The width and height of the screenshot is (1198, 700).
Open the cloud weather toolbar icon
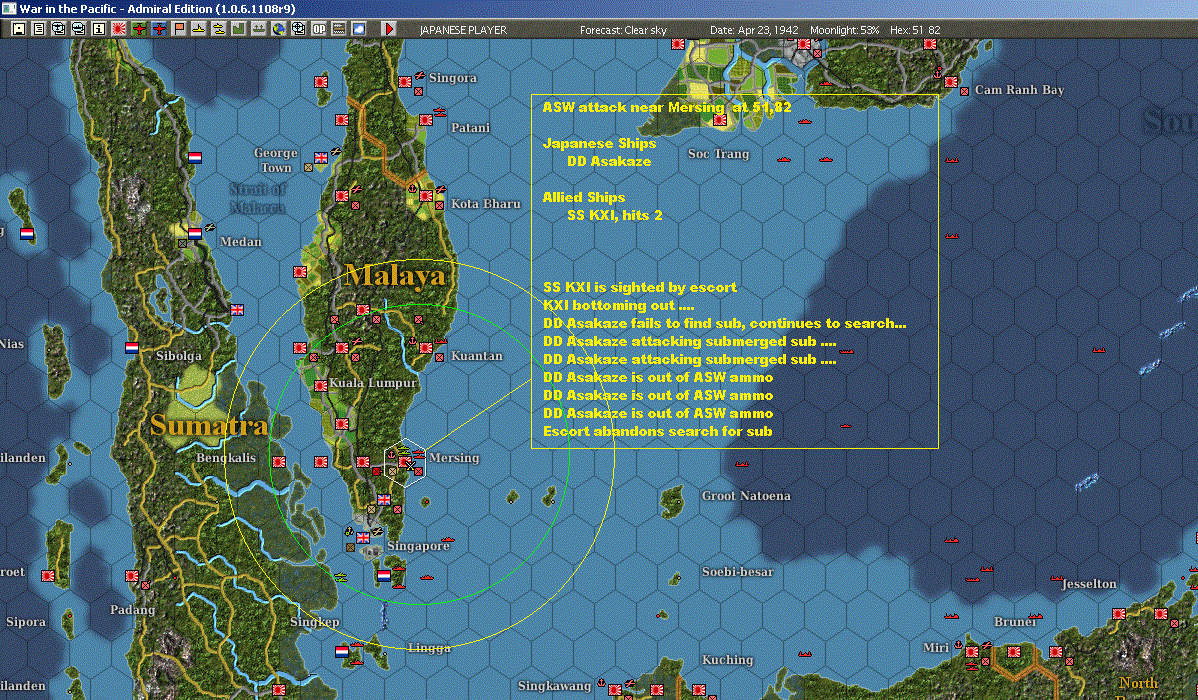click(358, 29)
